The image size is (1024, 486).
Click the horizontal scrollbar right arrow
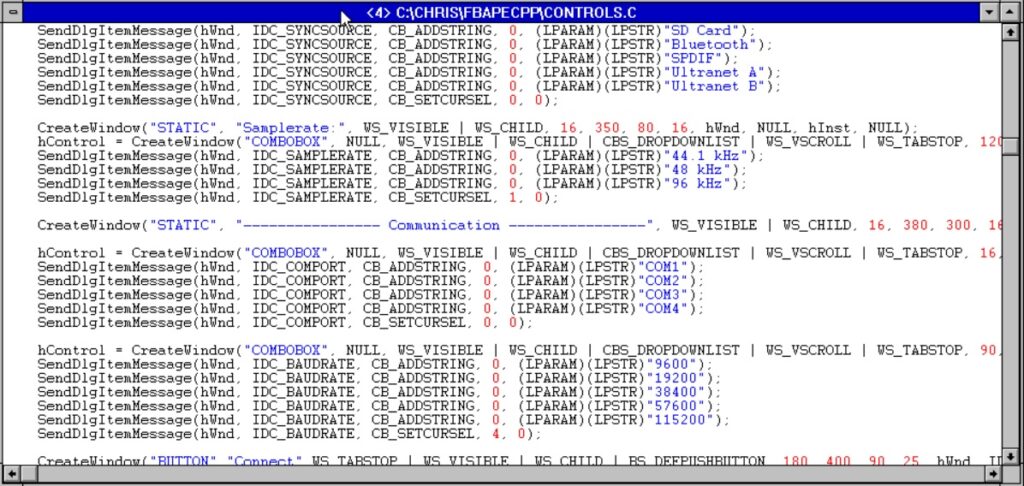click(992, 475)
